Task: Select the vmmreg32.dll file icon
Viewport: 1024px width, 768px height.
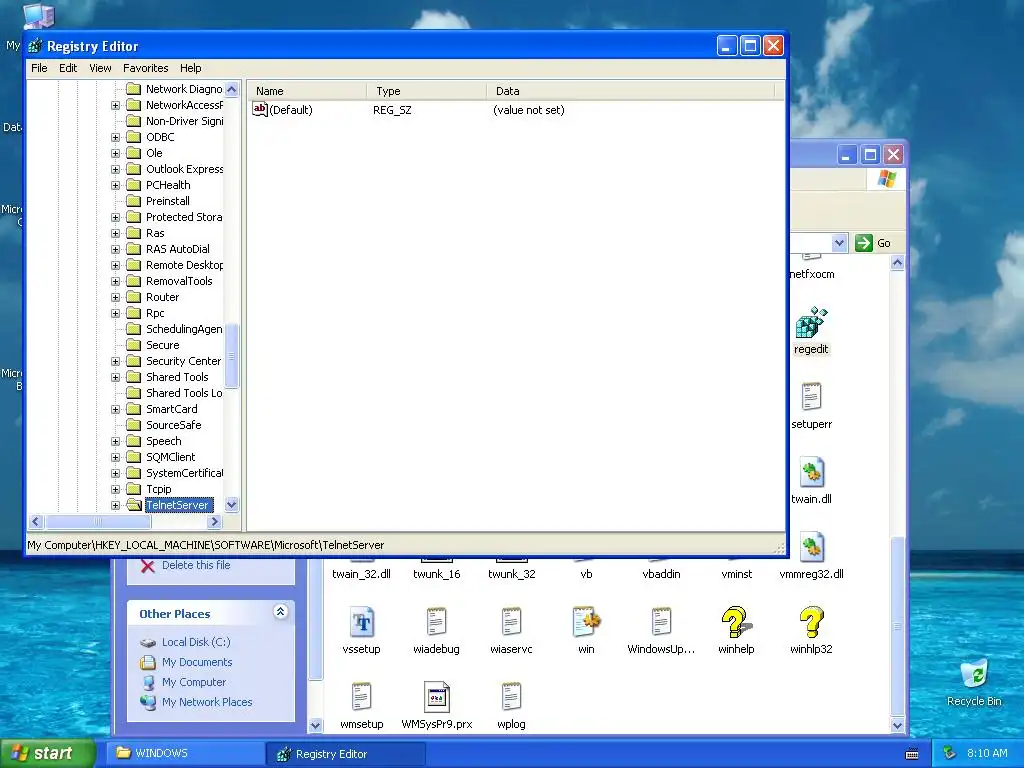Action: pos(812,547)
